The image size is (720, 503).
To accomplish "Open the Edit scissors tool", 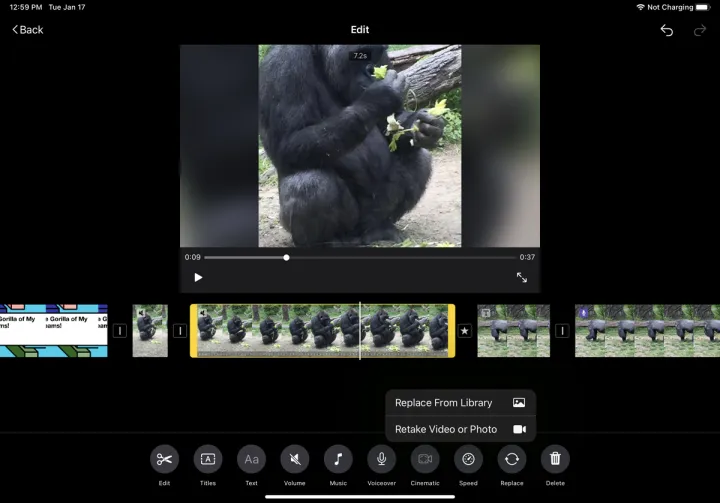I will click(x=164, y=459).
